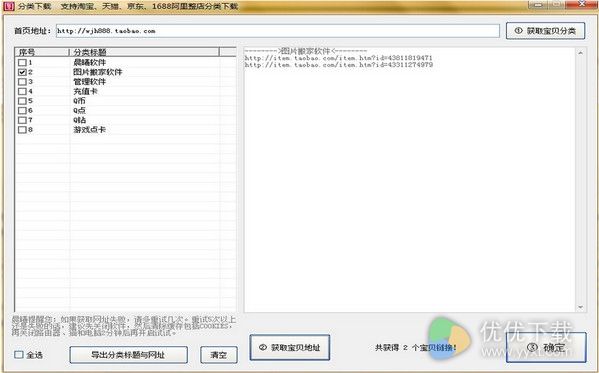Select the Q钻 row in category list
The height and width of the screenshot is (373, 599).
(125, 120)
